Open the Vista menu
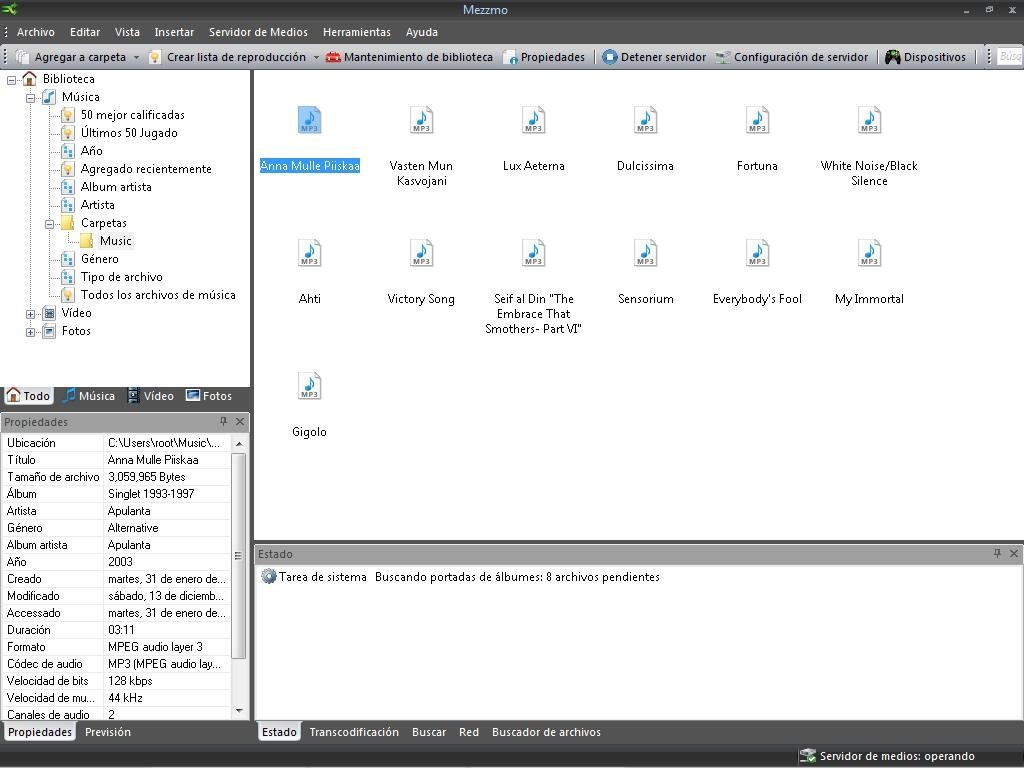The width and height of the screenshot is (1024, 768). click(x=127, y=32)
